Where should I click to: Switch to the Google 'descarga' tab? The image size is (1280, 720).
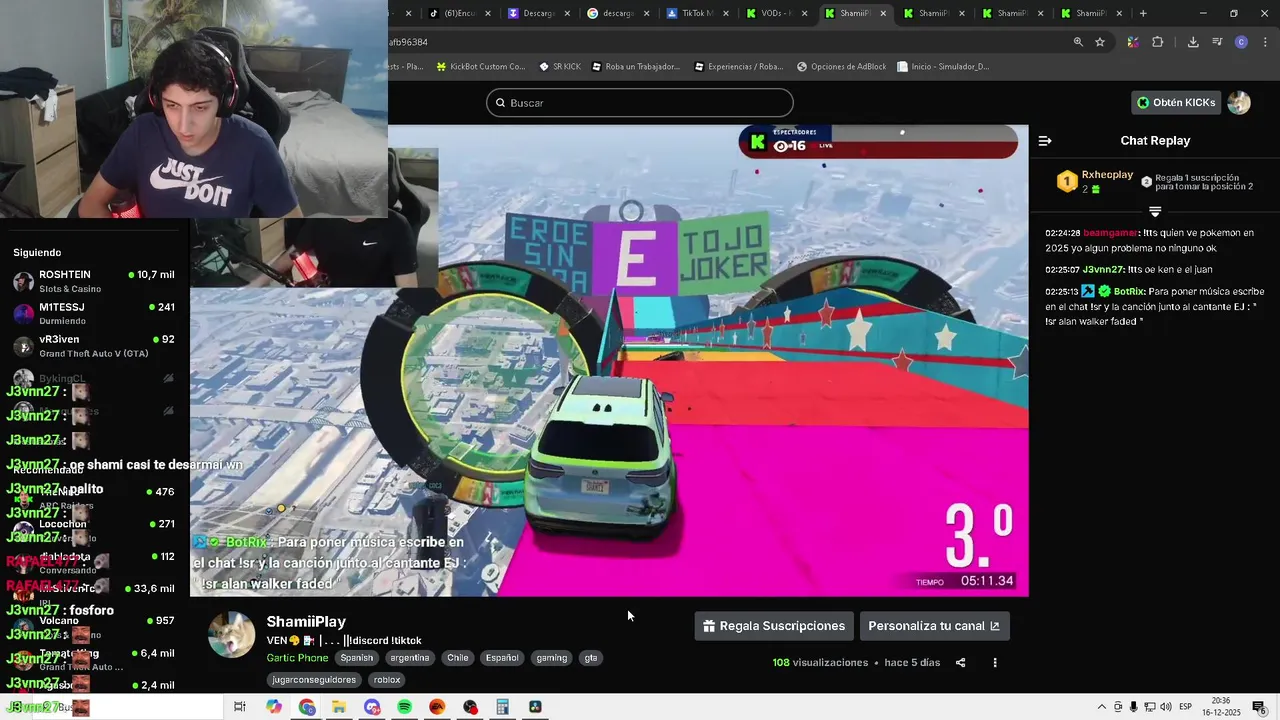tap(619, 13)
